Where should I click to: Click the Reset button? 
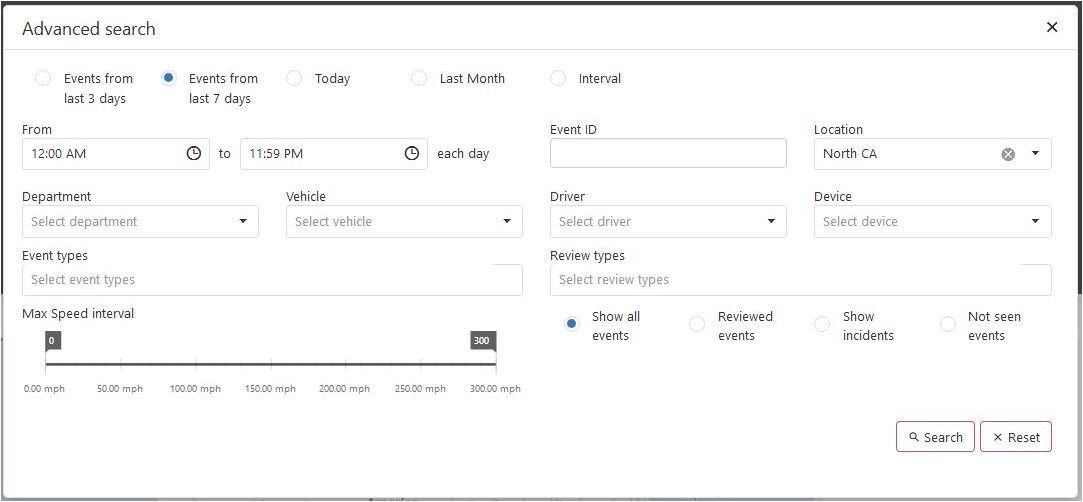tap(1016, 436)
